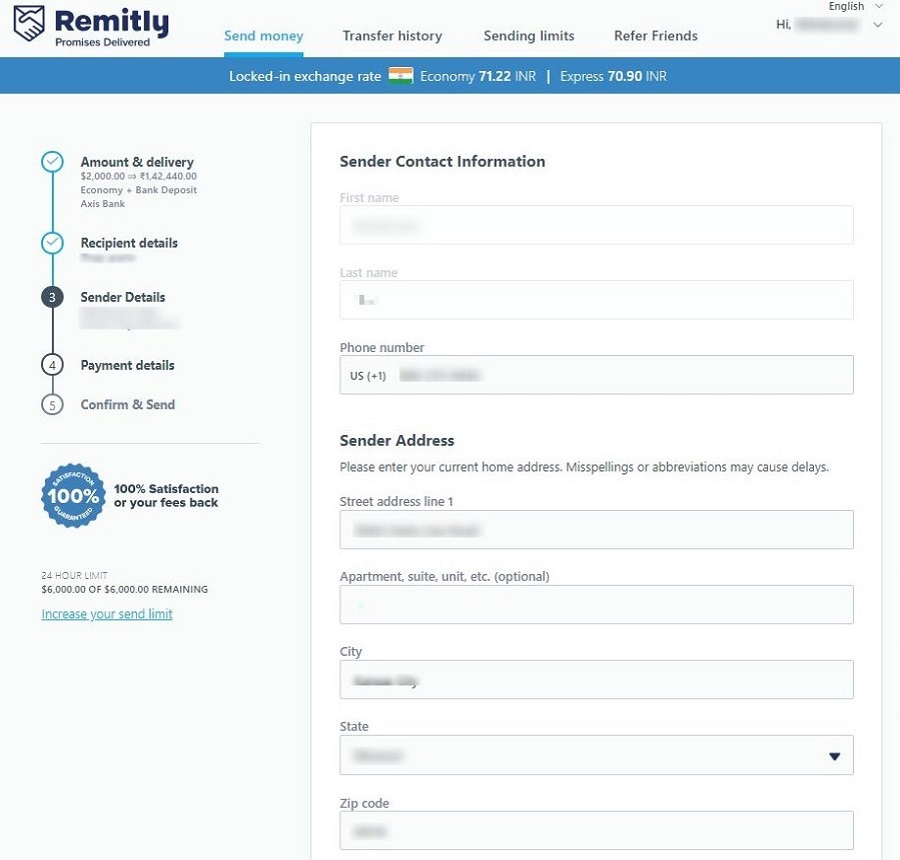Open the State dropdown list
The image size is (900, 860).
click(x=596, y=756)
